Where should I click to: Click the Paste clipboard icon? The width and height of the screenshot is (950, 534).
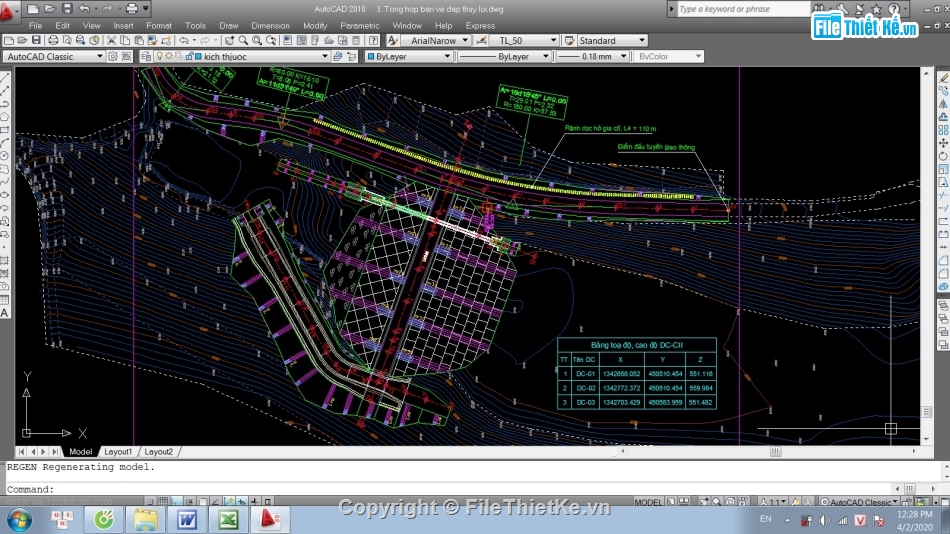coord(139,41)
